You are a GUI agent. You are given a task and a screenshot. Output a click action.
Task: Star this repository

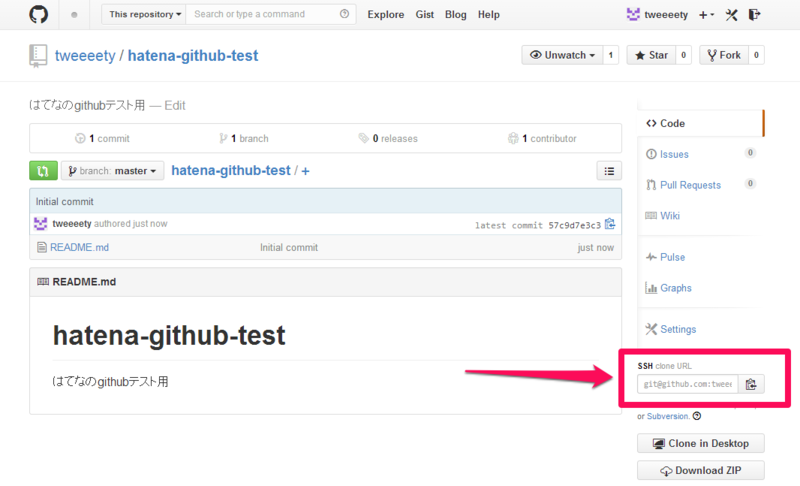pos(652,55)
